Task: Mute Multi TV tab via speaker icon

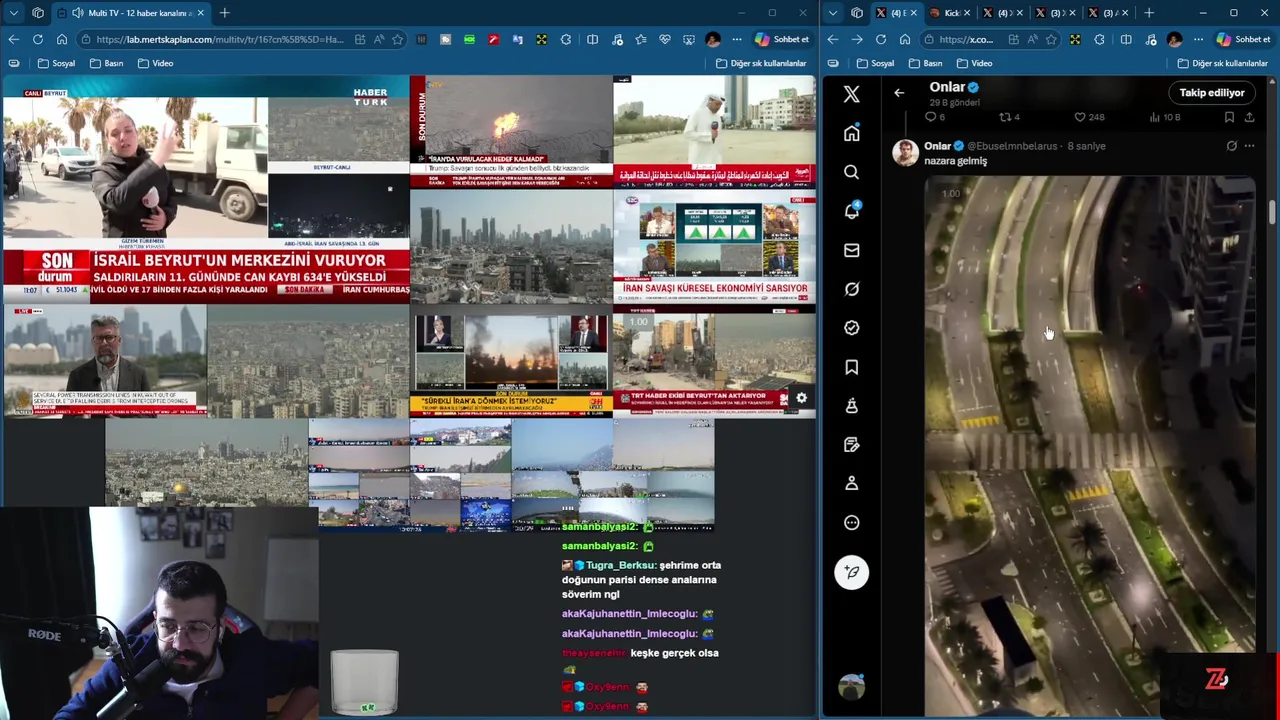Action: coord(78,13)
